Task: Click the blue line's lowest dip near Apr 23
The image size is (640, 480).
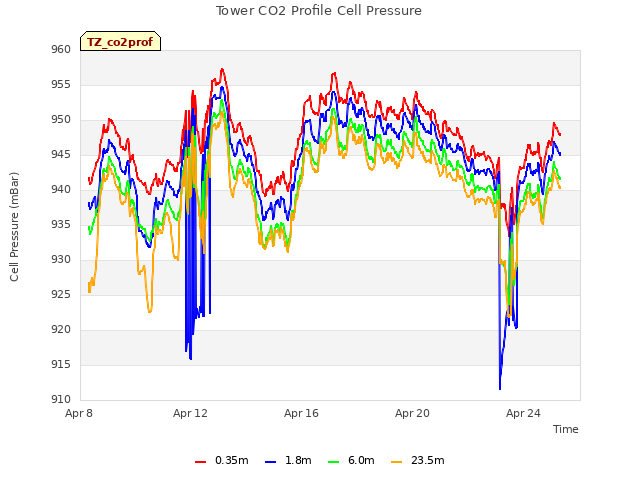Action: point(500,389)
